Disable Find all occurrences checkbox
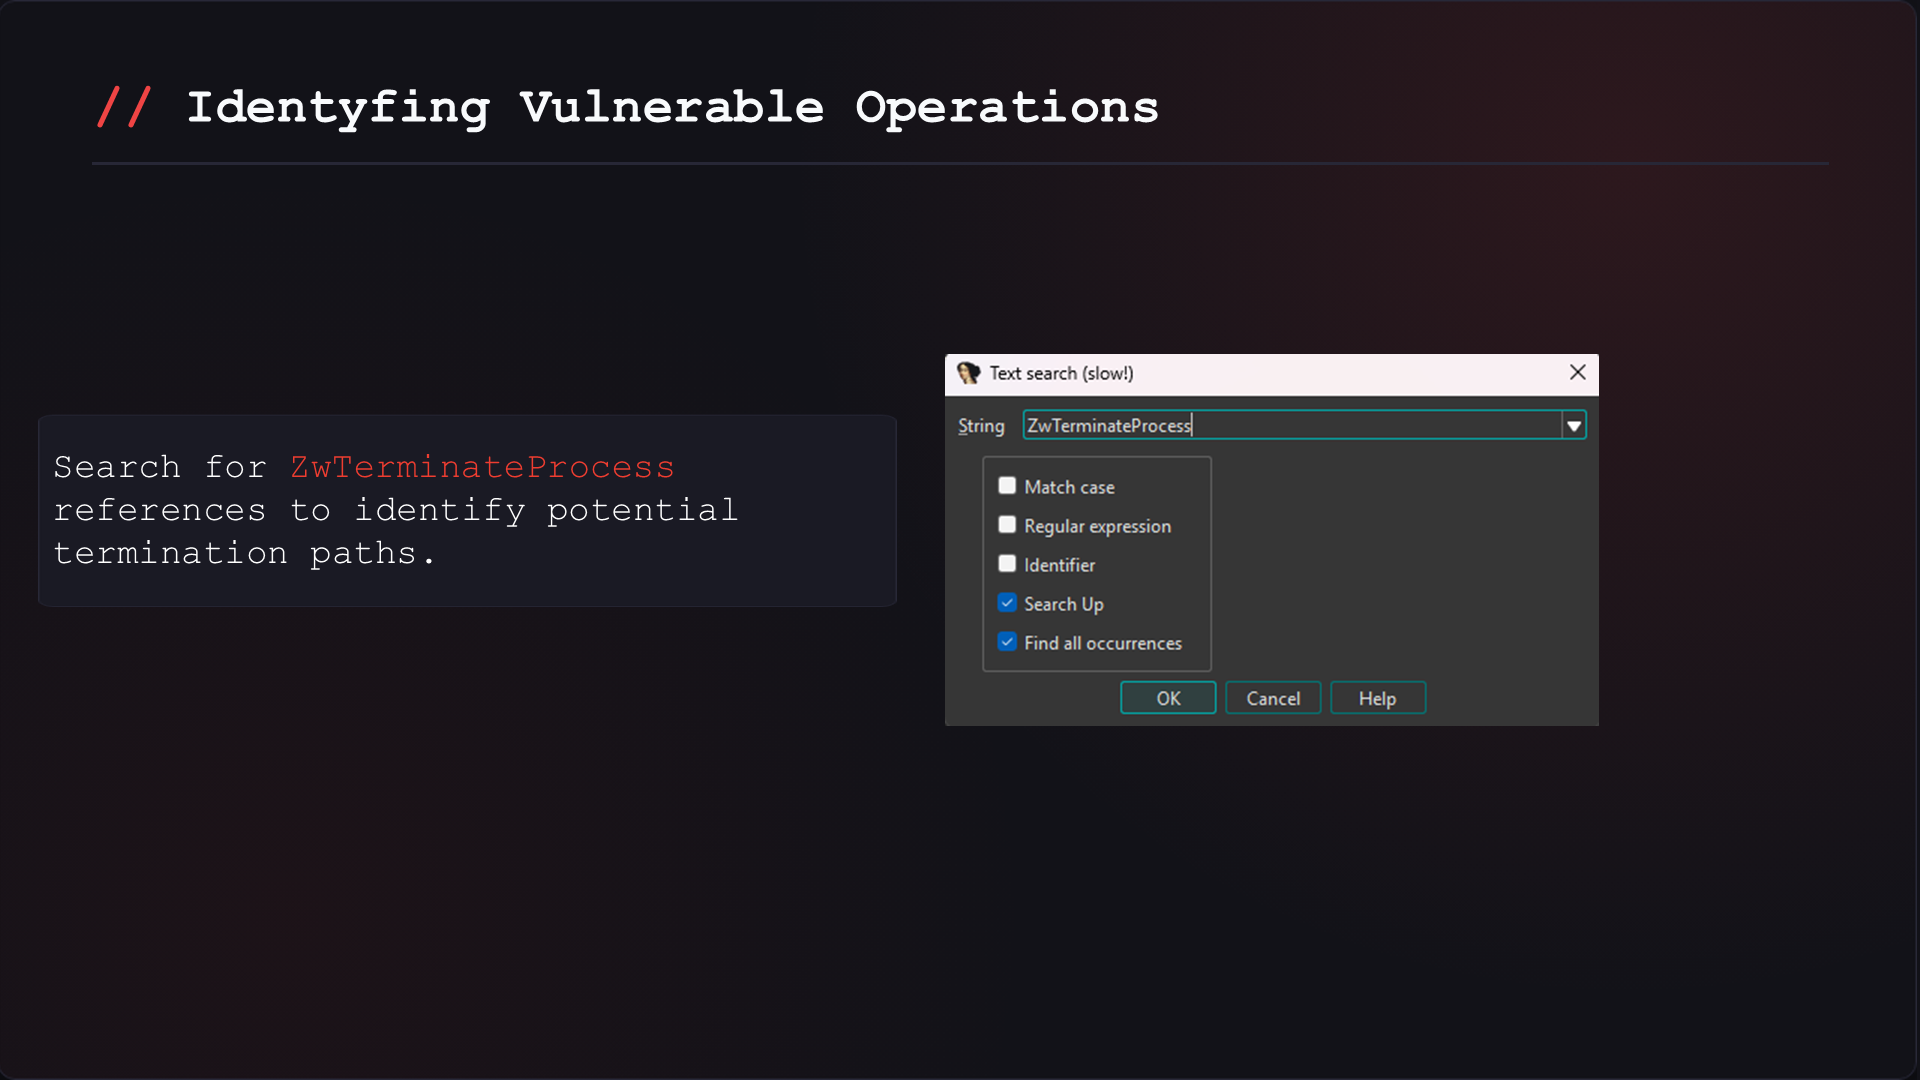Screen dimensions: 1920x1080 pos(1007,642)
